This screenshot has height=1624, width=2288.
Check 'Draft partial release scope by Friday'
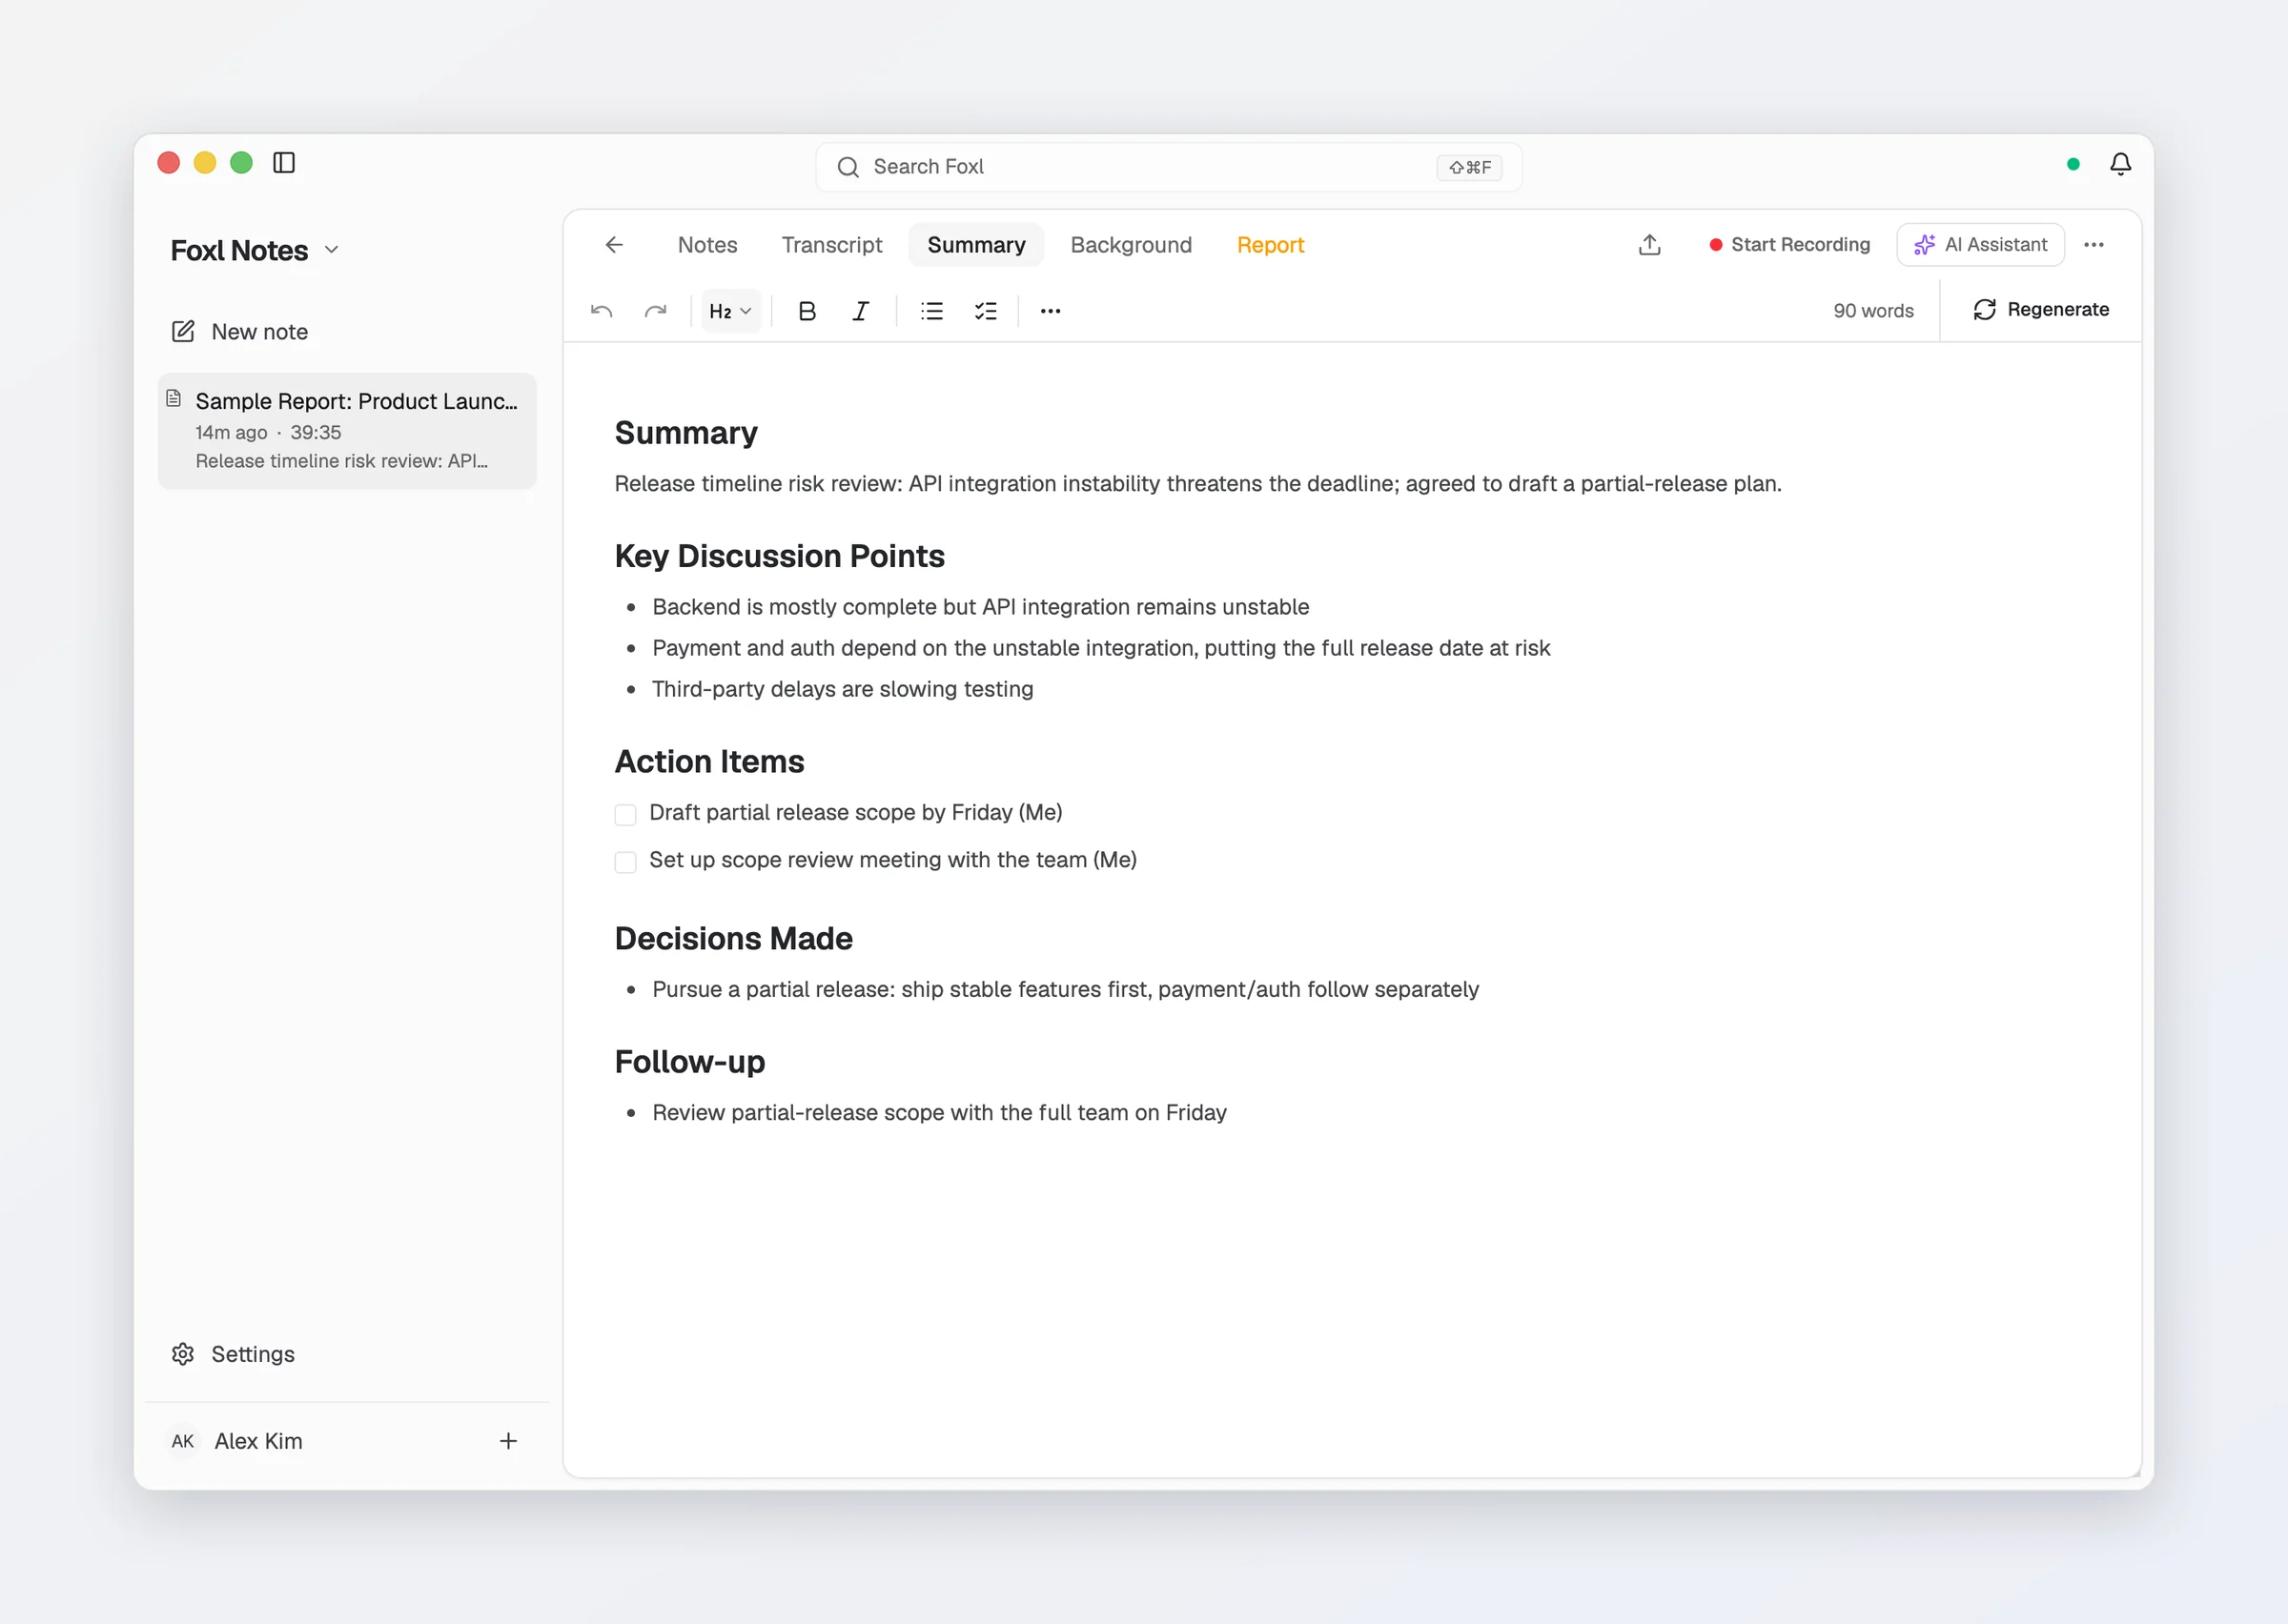click(x=625, y=814)
